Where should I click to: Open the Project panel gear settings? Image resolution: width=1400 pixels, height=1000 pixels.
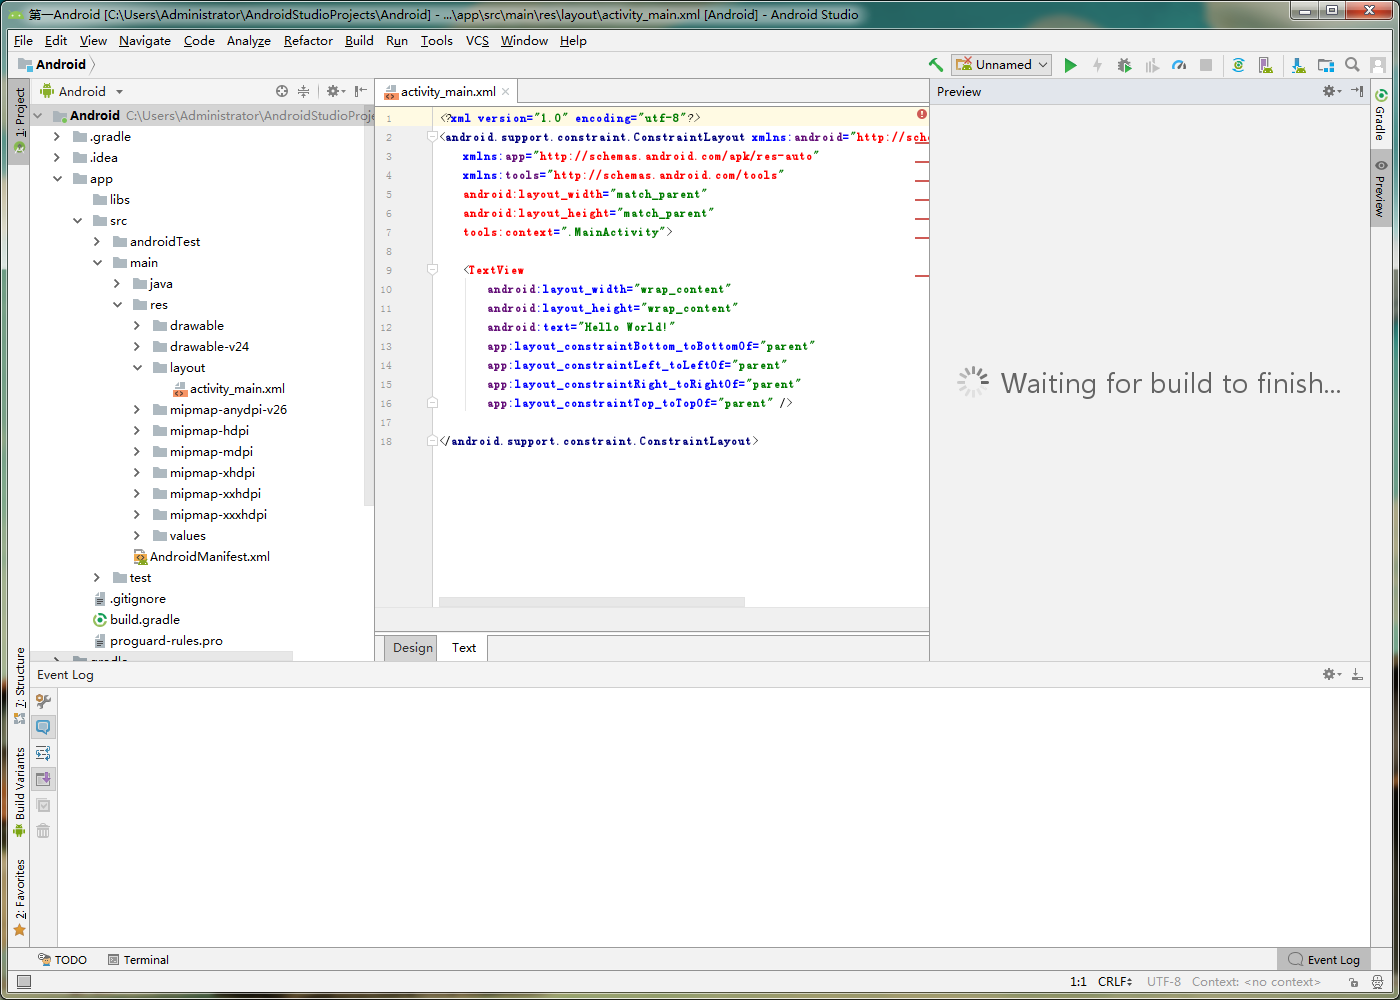335,91
